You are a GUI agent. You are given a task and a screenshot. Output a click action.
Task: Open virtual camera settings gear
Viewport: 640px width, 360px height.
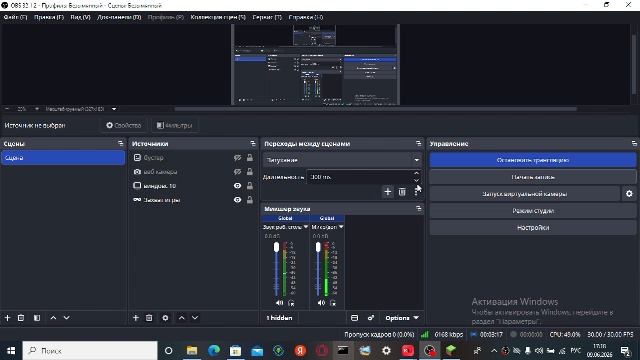point(629,194)
